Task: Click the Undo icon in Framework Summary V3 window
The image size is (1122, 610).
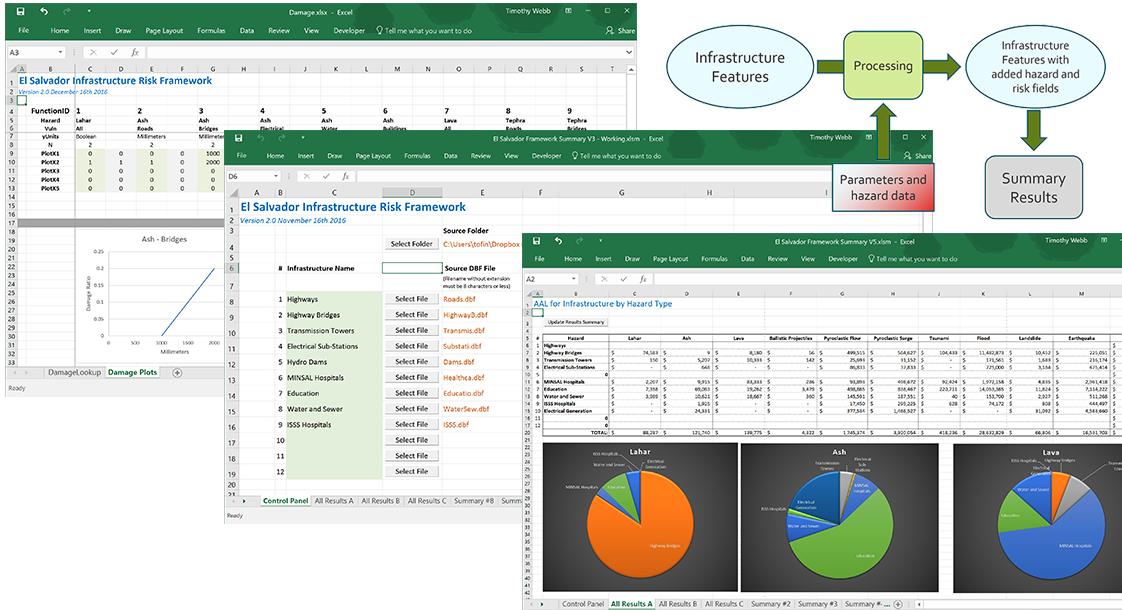Action: point(260,137)
